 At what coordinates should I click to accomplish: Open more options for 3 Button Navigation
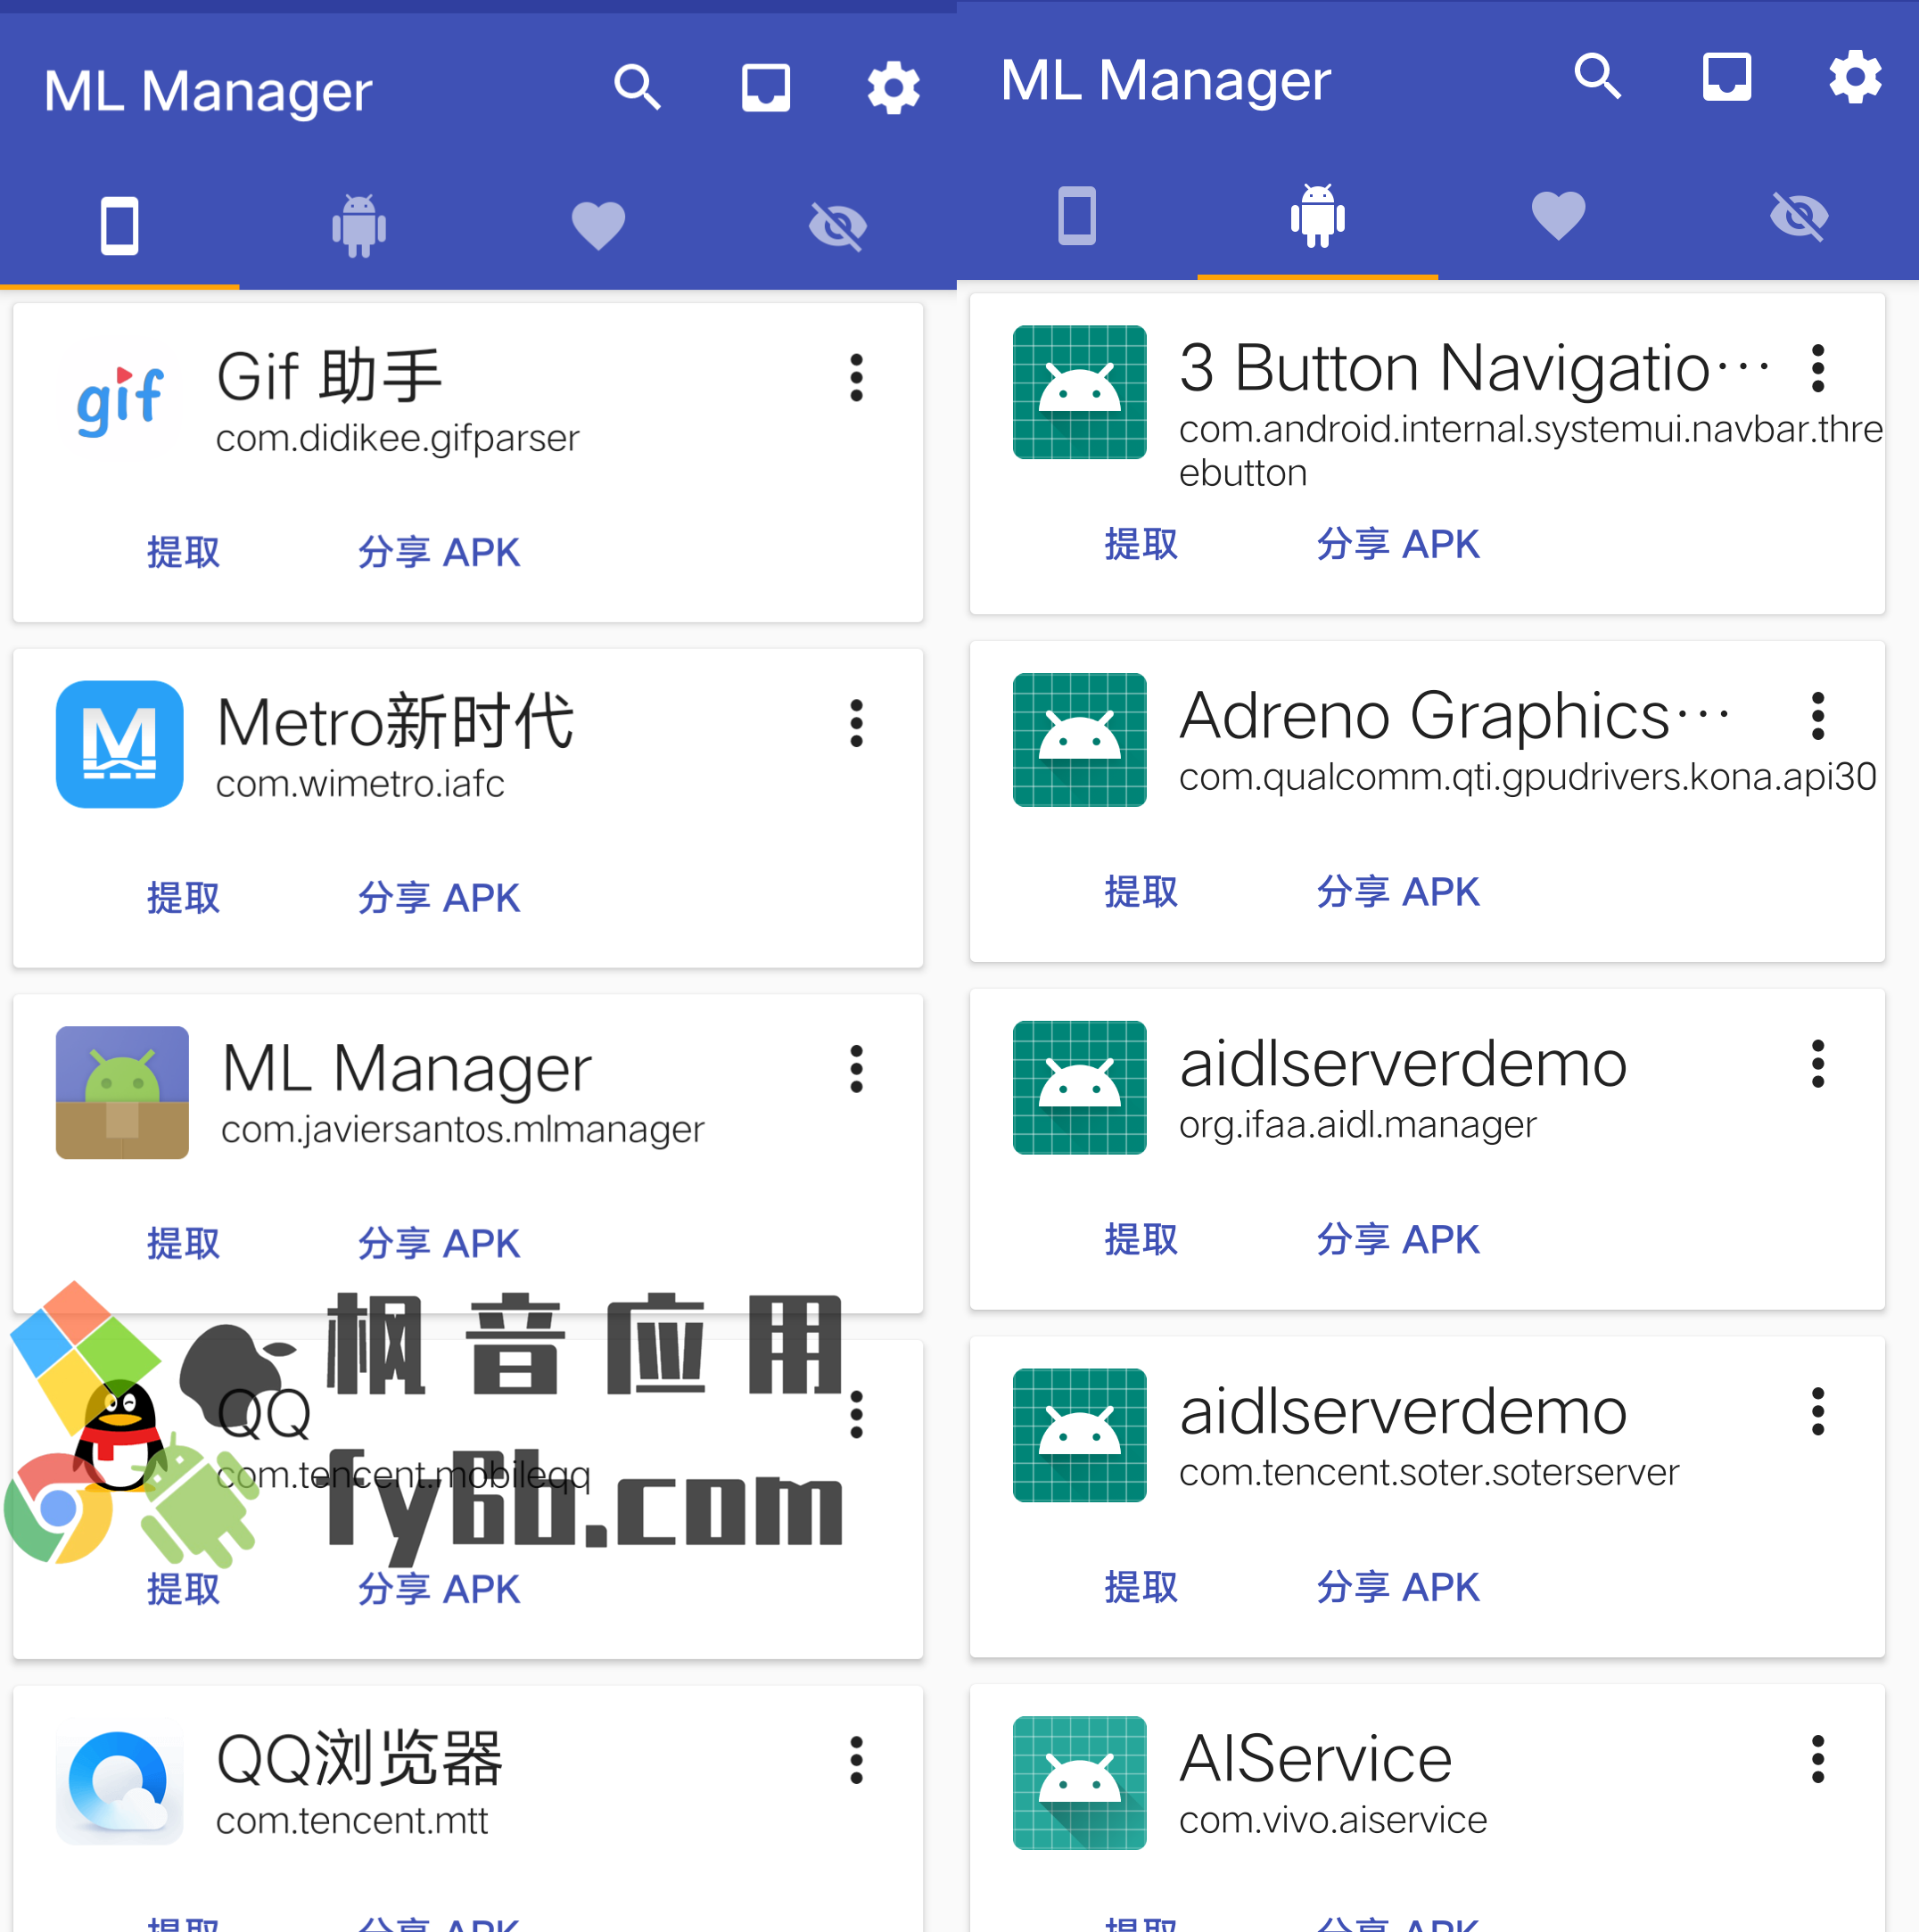click(x=1818, y=368)
